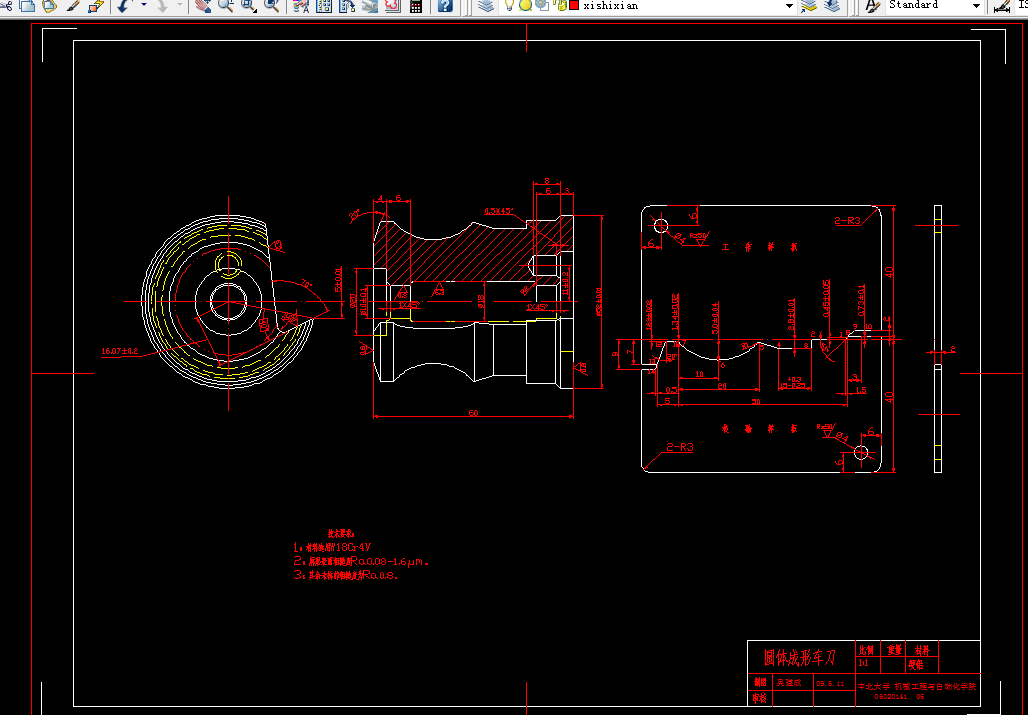Open the Markup Set Manager icon
1028x715 pixels.
392,5
